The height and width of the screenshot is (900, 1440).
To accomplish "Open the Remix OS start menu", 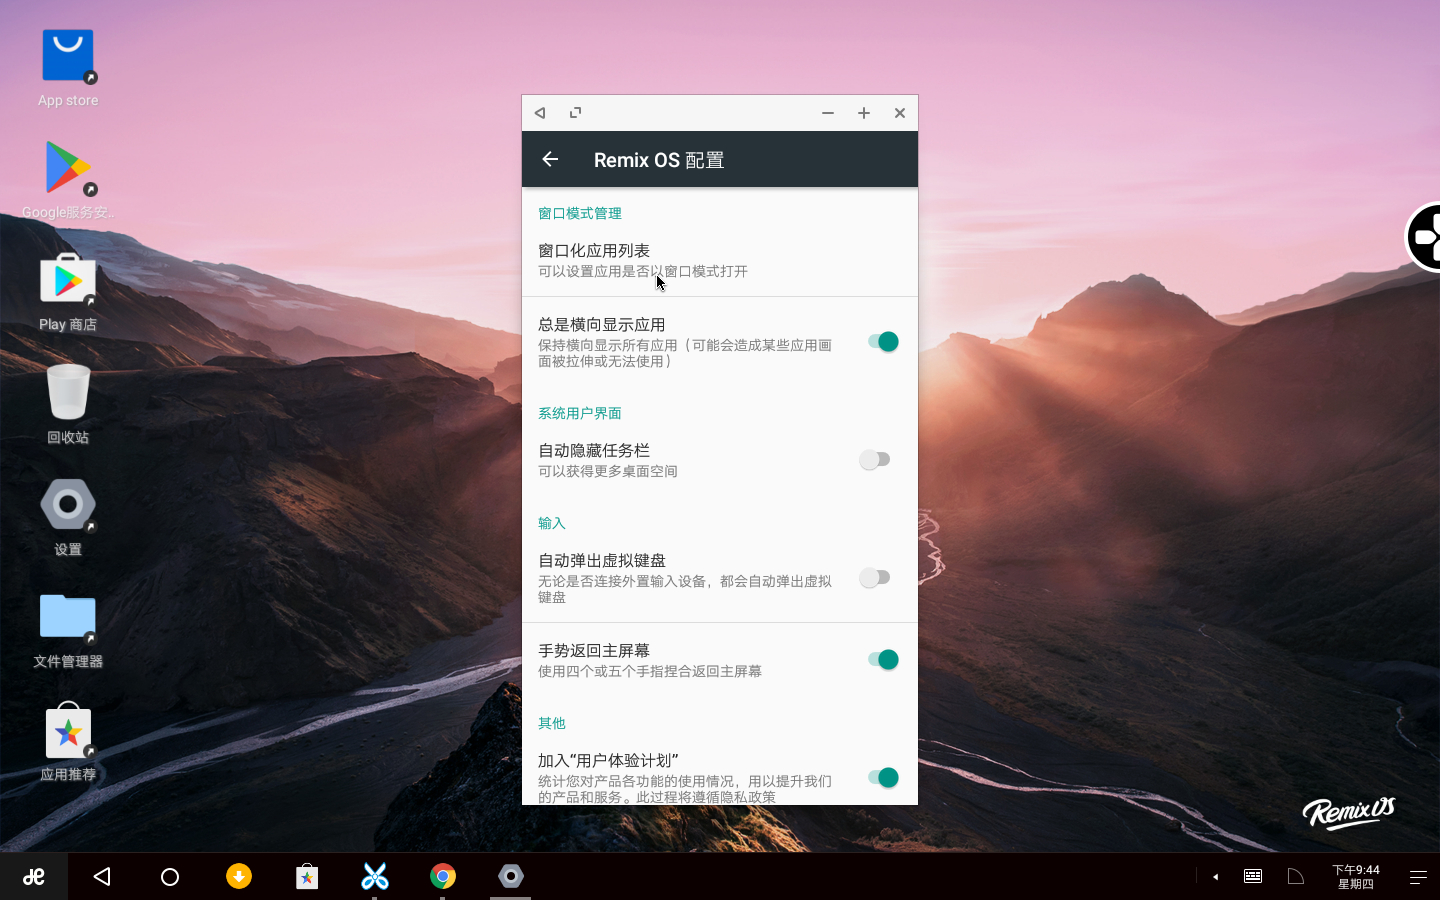I will click(34, 877).
